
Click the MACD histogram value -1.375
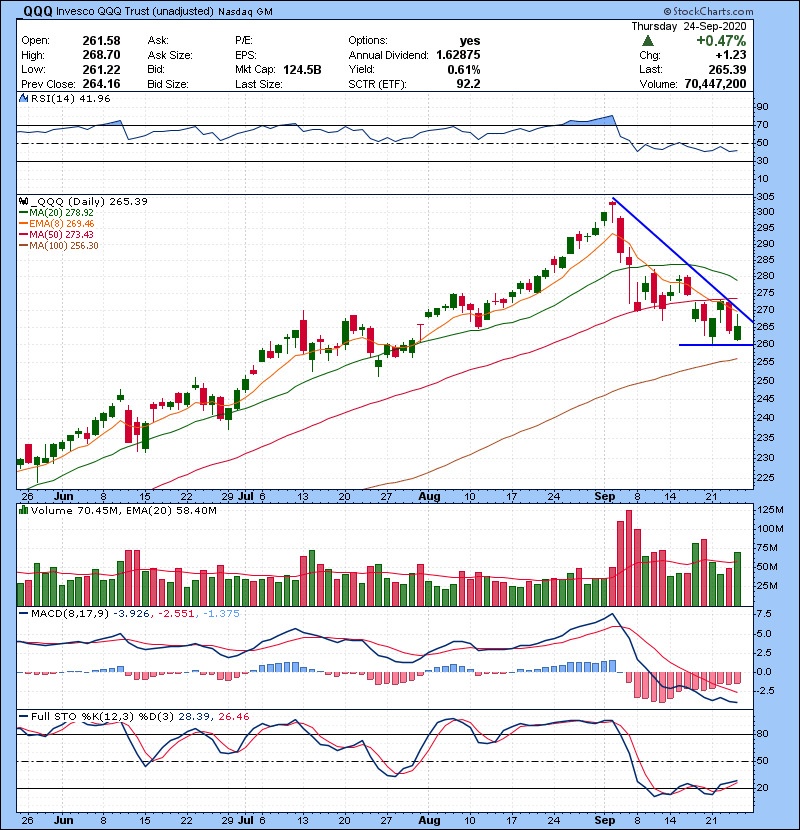pos(221,614)
